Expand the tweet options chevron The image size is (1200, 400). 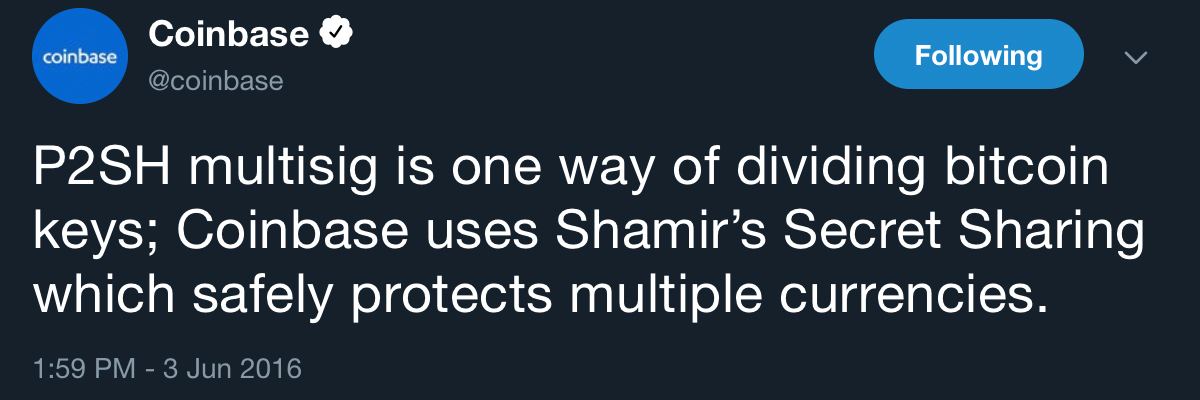click(1135, 58)
